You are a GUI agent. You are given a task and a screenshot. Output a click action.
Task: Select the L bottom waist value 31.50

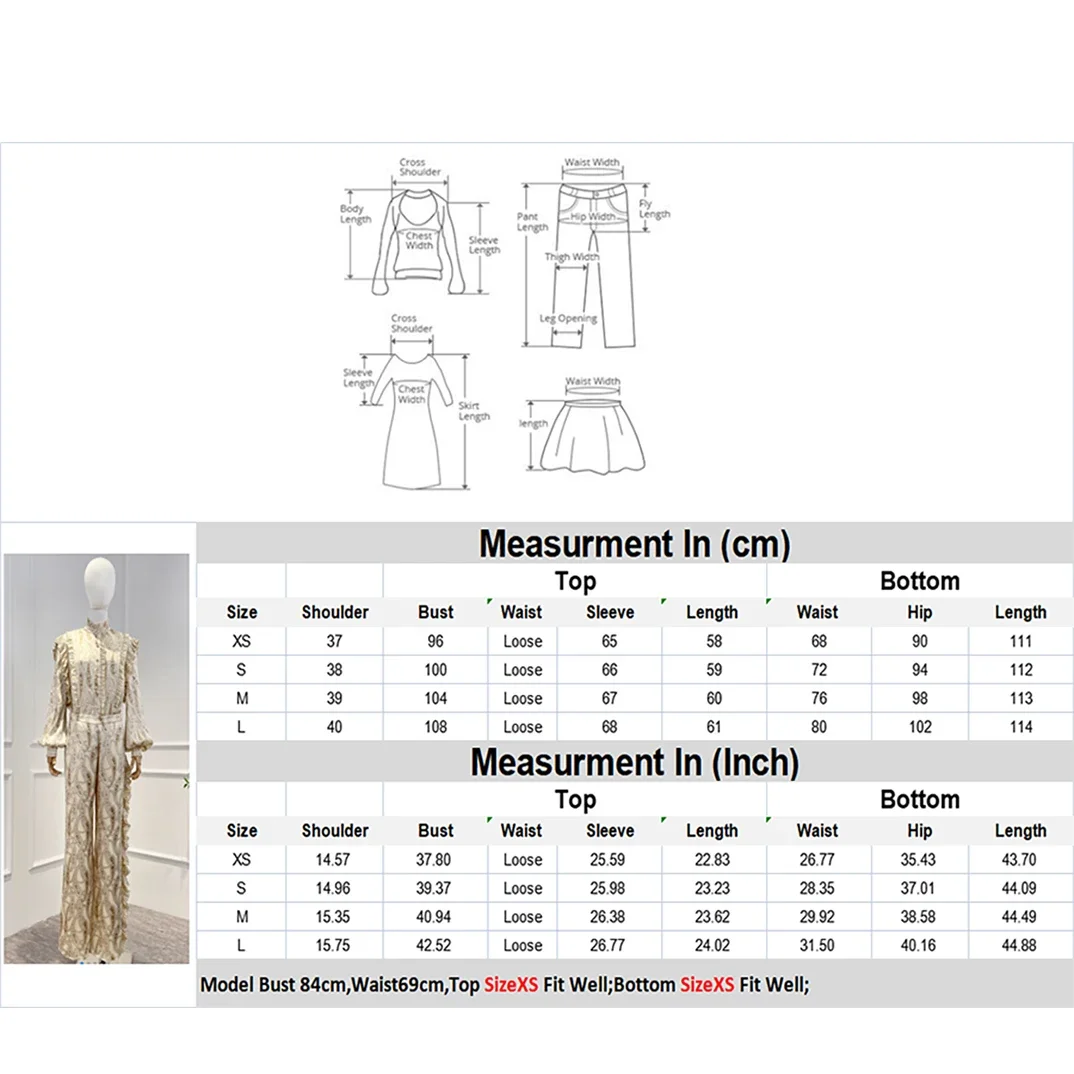pyautogui.click(x=817, y=945)
